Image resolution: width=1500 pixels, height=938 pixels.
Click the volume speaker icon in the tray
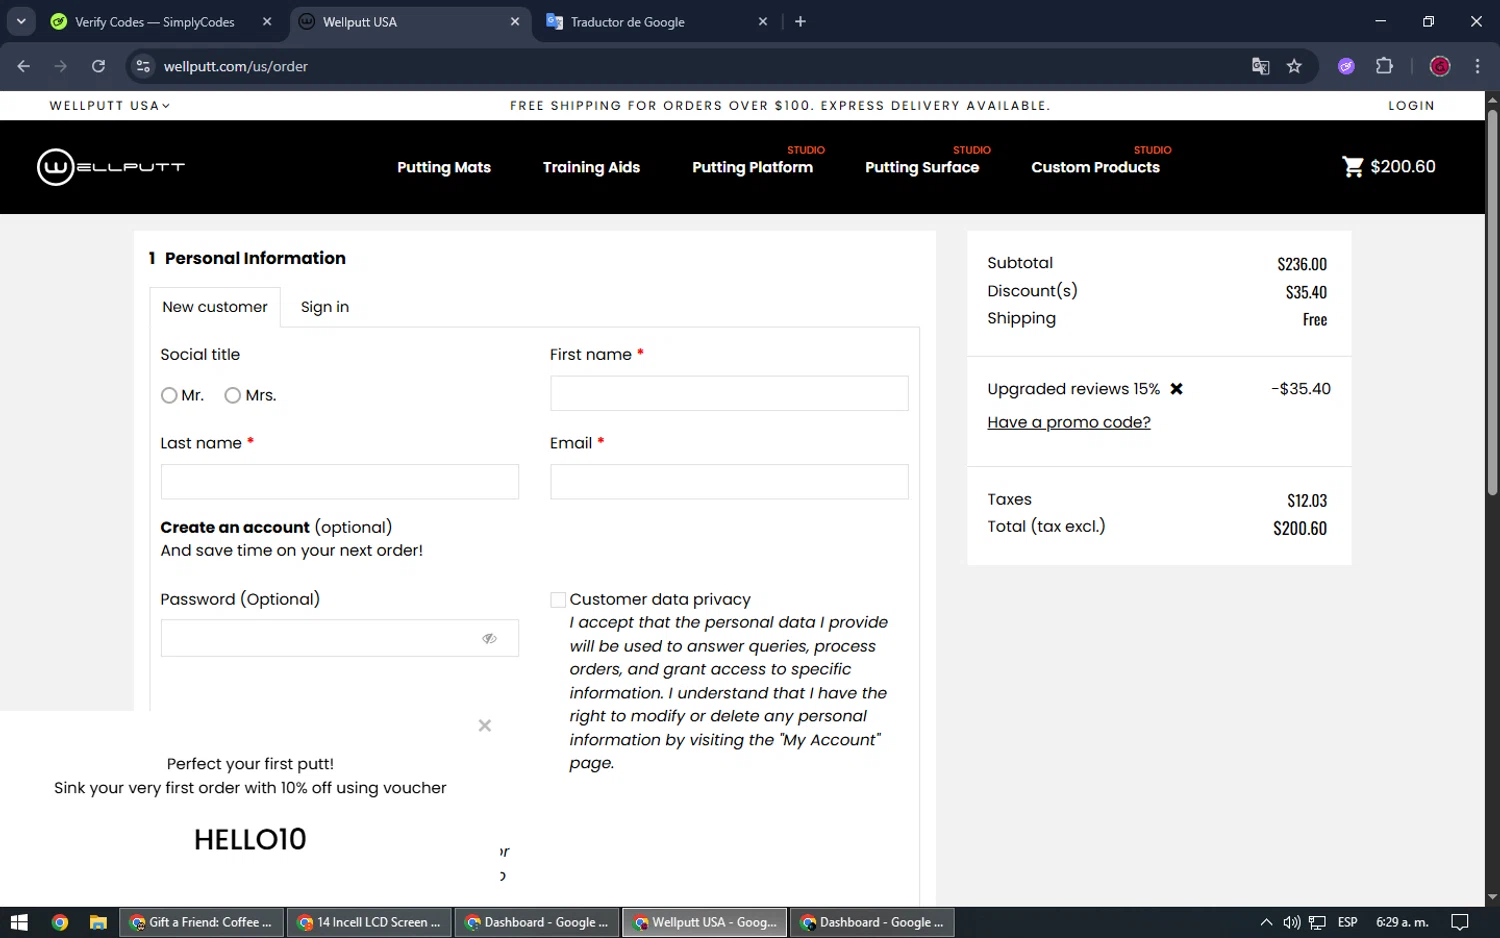1291,922
